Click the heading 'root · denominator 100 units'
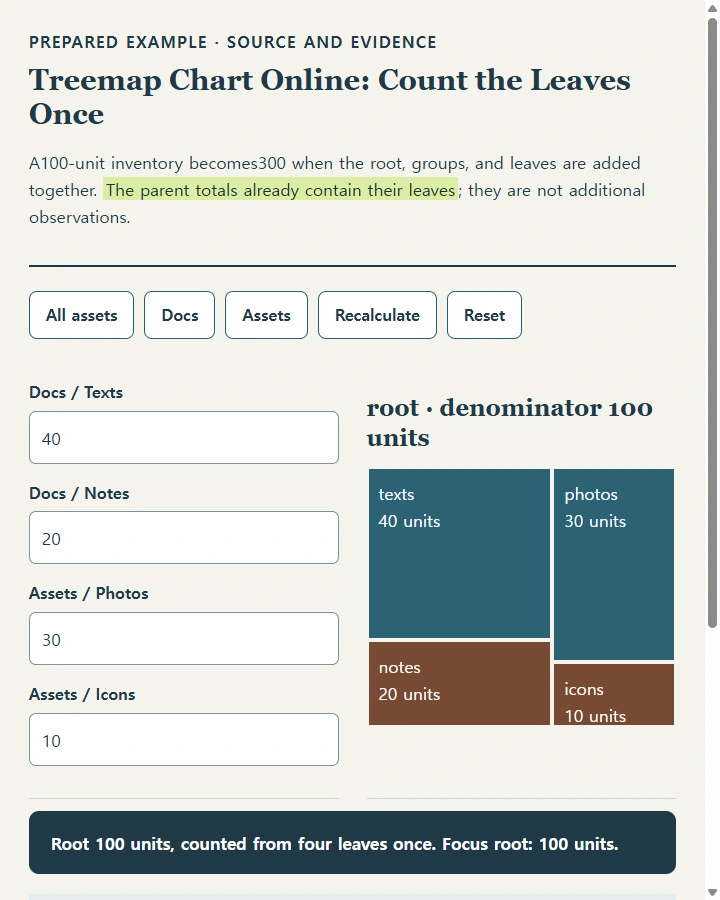The width and height of the screenshot is (720, 900). (x=510, y=422)
